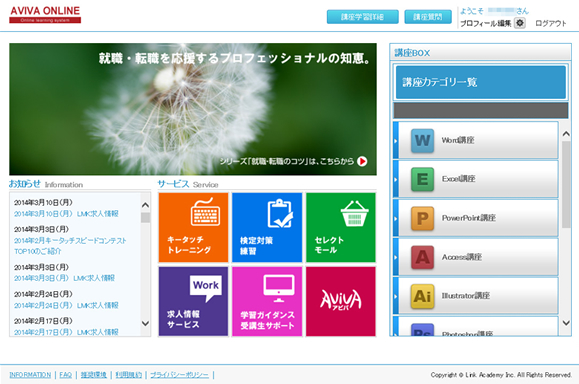Open the Excel course icon
Viewport: 579px width, 384px height.
pyautogui.click(x=422, y=179)
